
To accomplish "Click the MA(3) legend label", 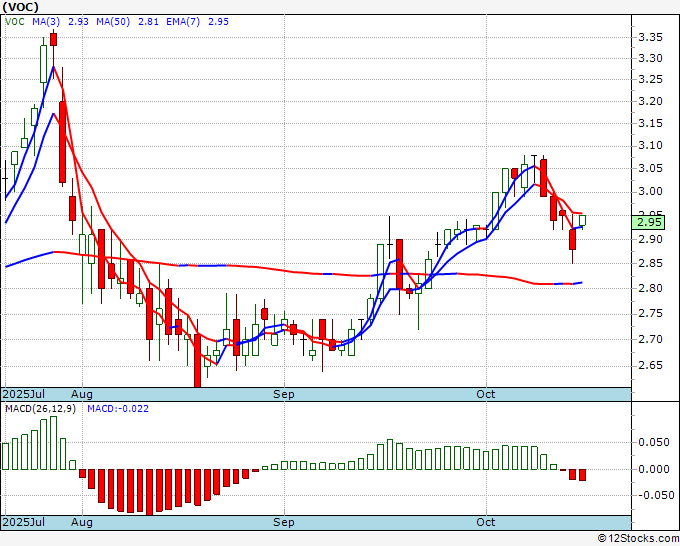I will (46, 22).
